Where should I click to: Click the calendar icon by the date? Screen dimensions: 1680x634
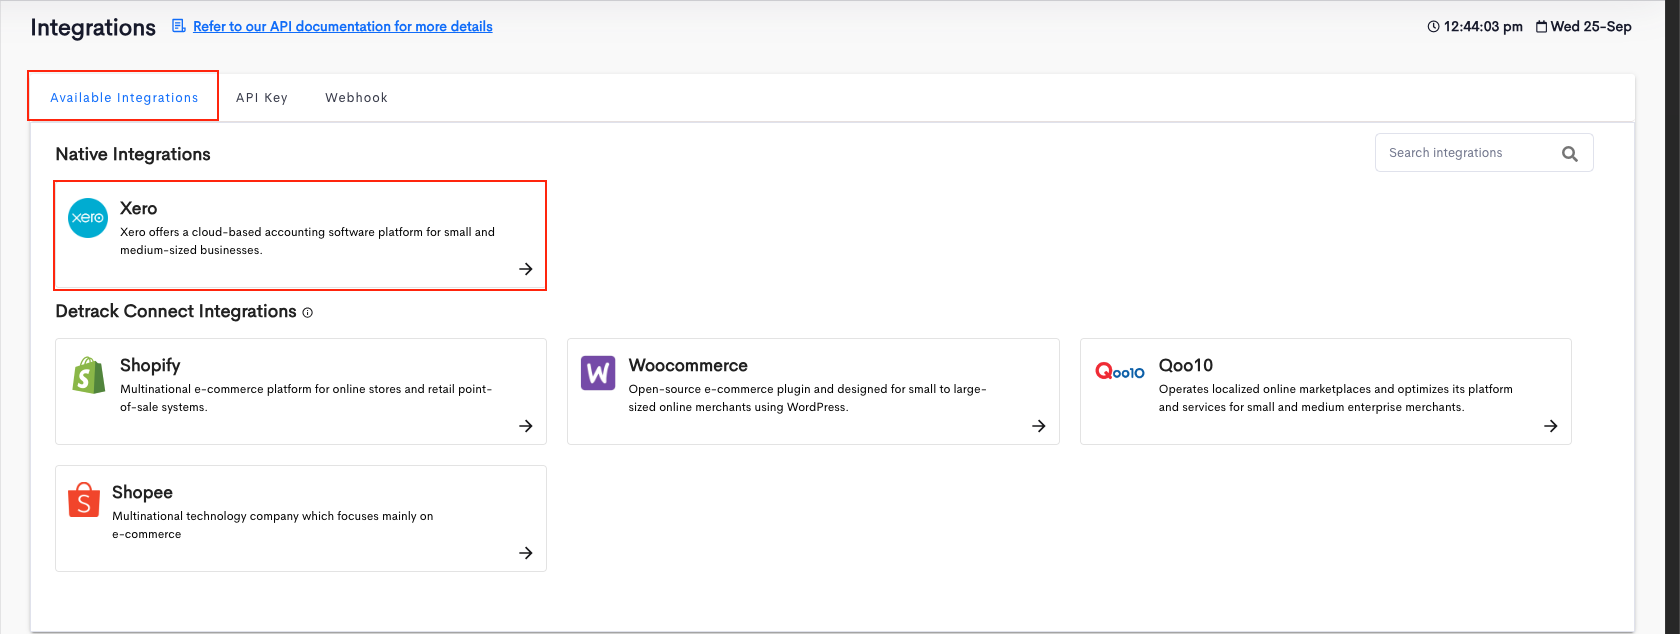[1541, 27]
